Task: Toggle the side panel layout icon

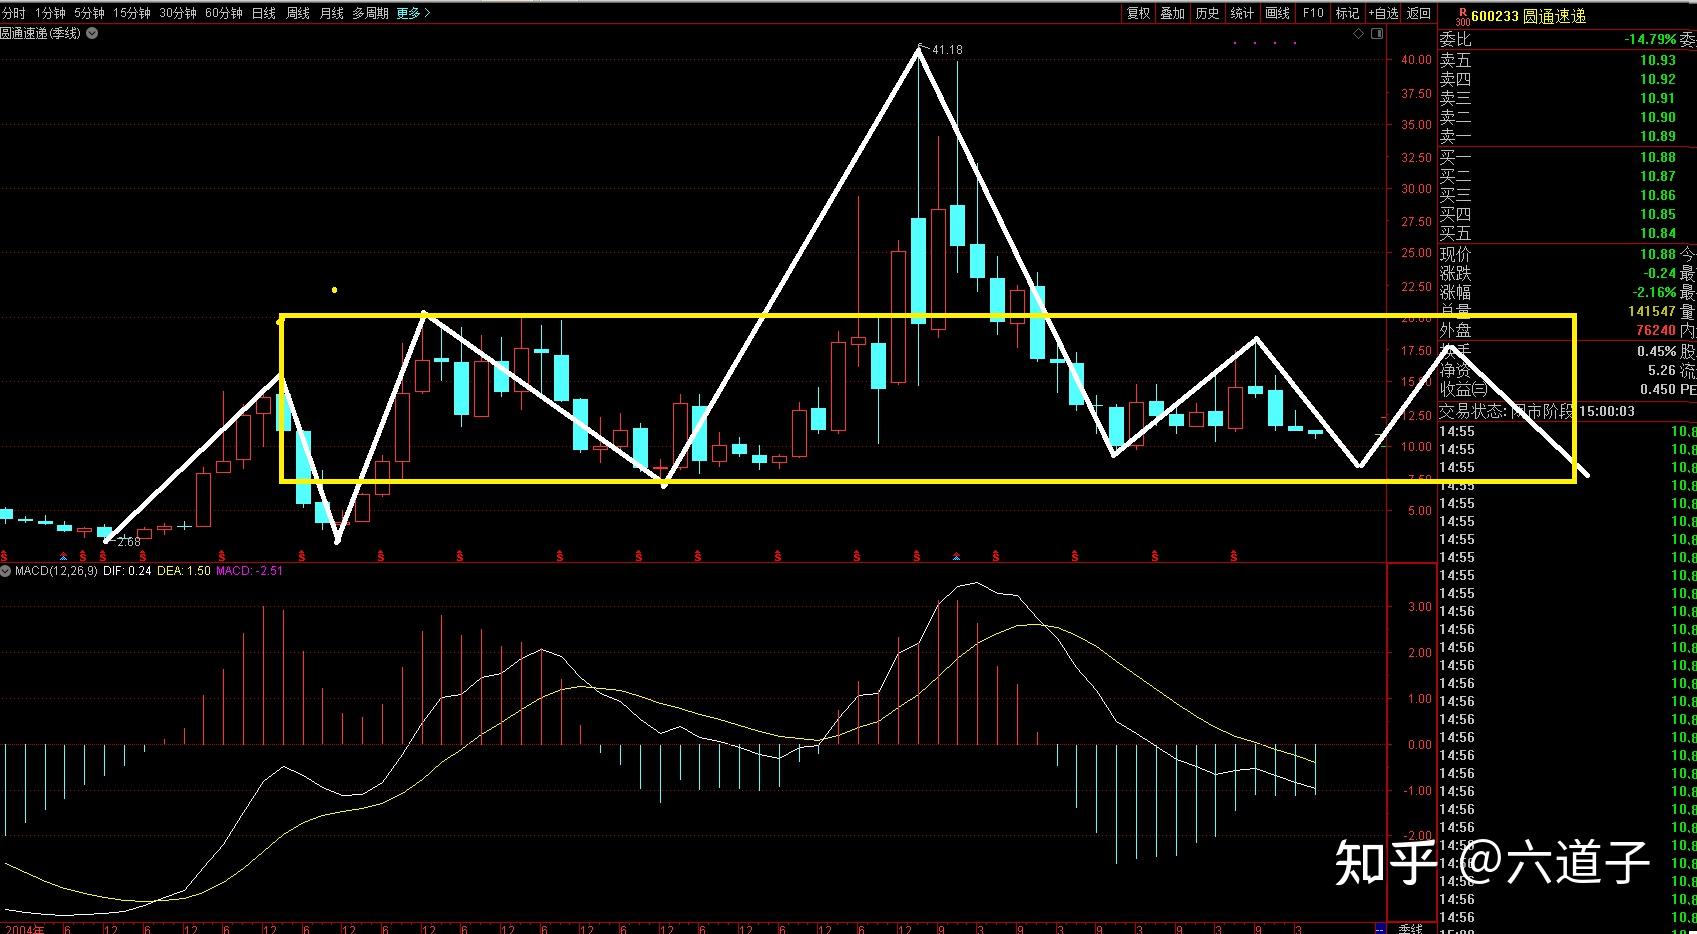Action: [x=1377, y=34]
